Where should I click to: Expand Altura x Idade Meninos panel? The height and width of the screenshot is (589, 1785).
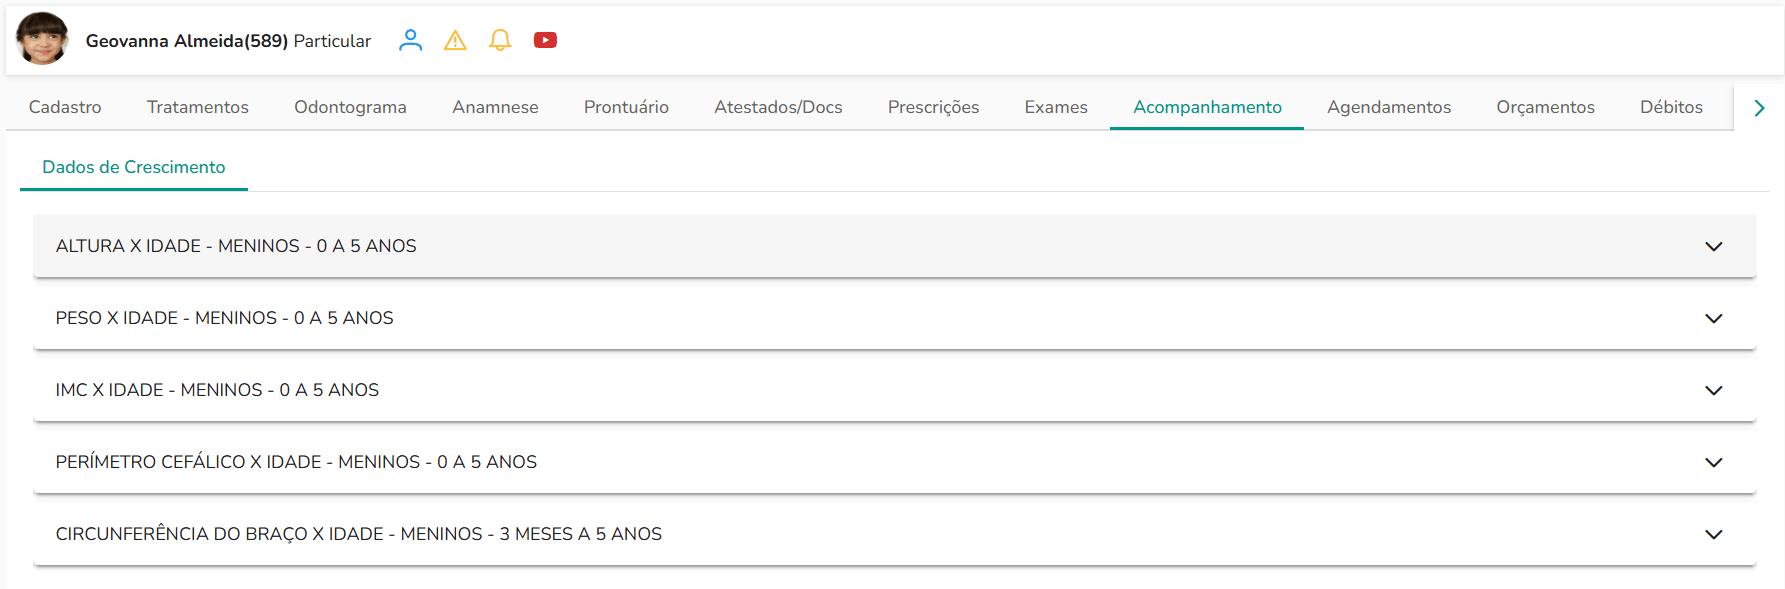coord(894,246)
